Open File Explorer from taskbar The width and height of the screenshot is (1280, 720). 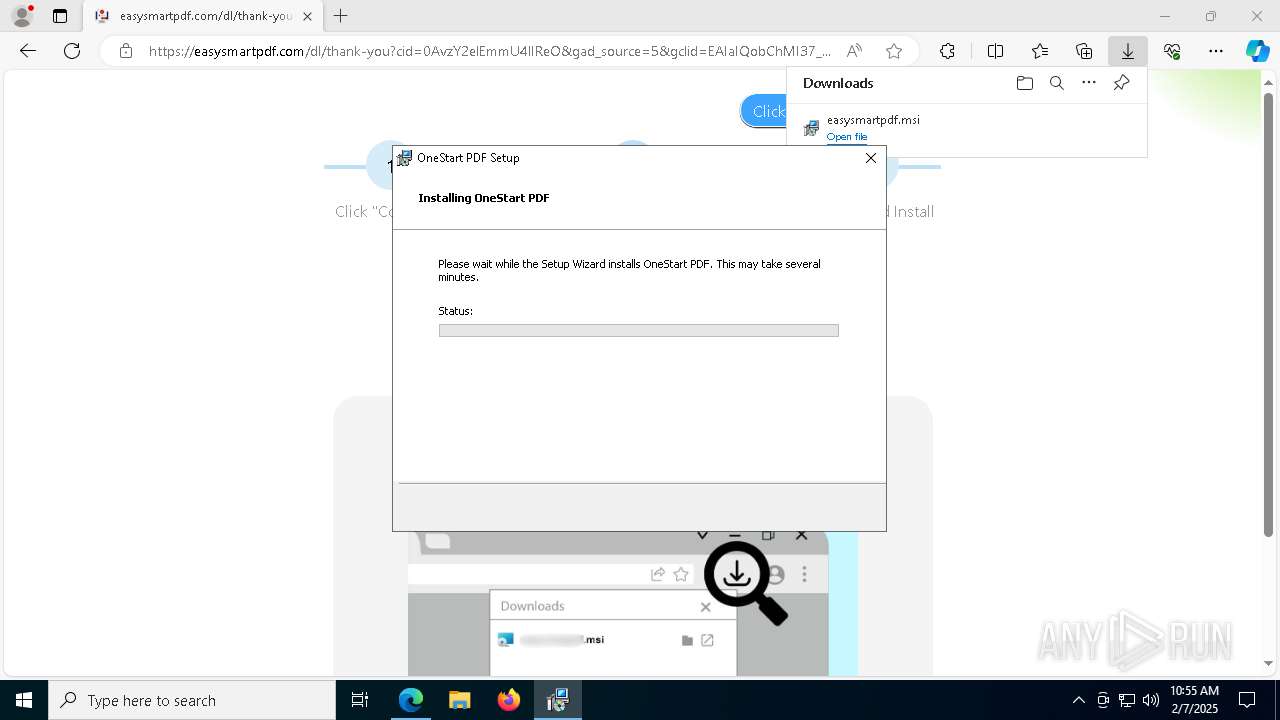pos(459,700)
